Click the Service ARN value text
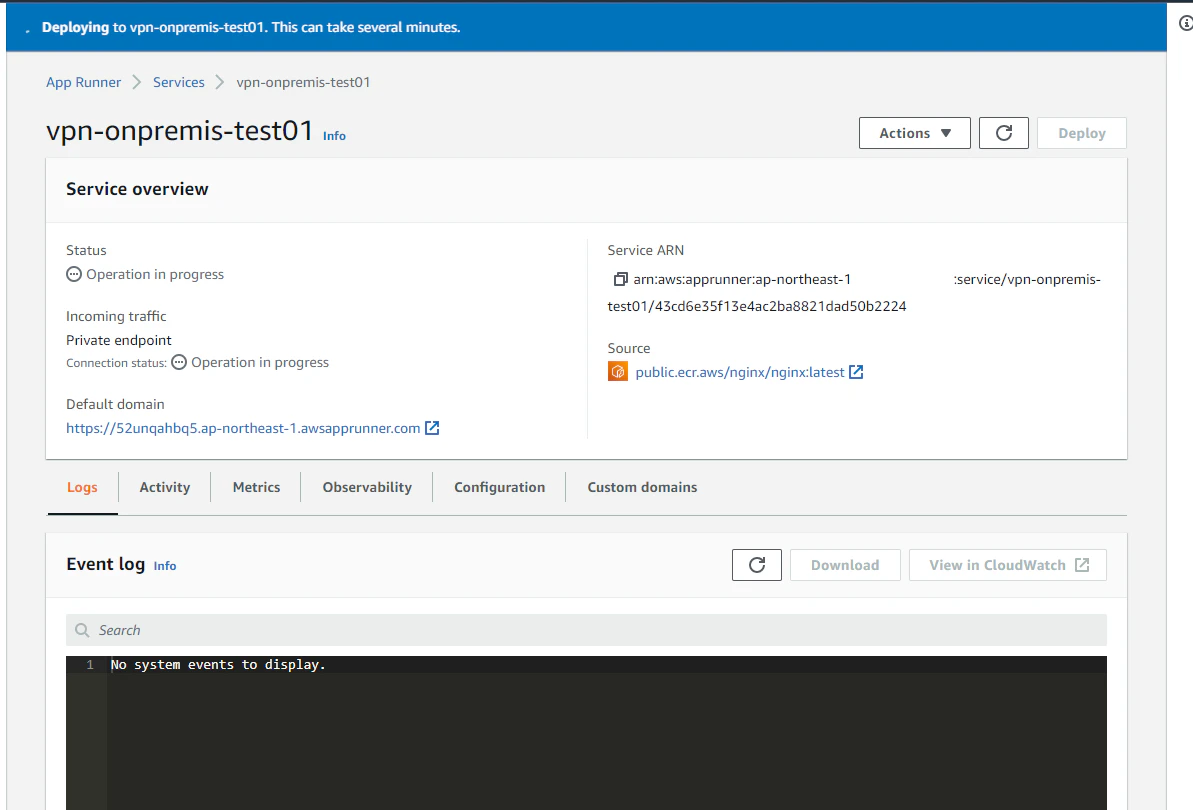The height and width of the screenshot is (810, 1193). (x=854, y=293)
